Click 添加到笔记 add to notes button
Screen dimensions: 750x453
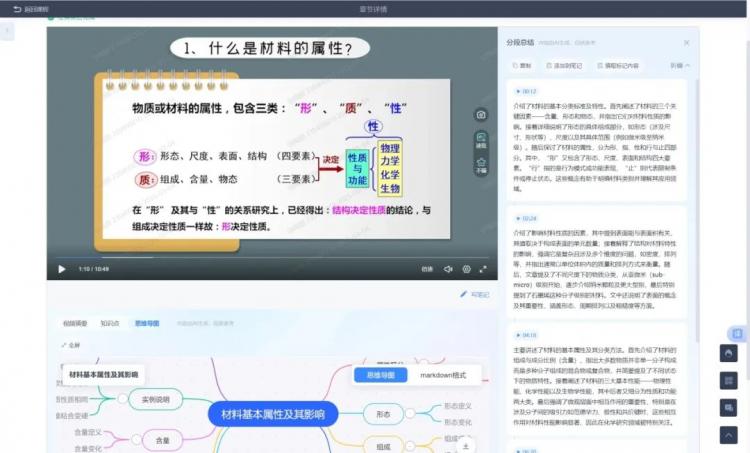coord(564,66)
